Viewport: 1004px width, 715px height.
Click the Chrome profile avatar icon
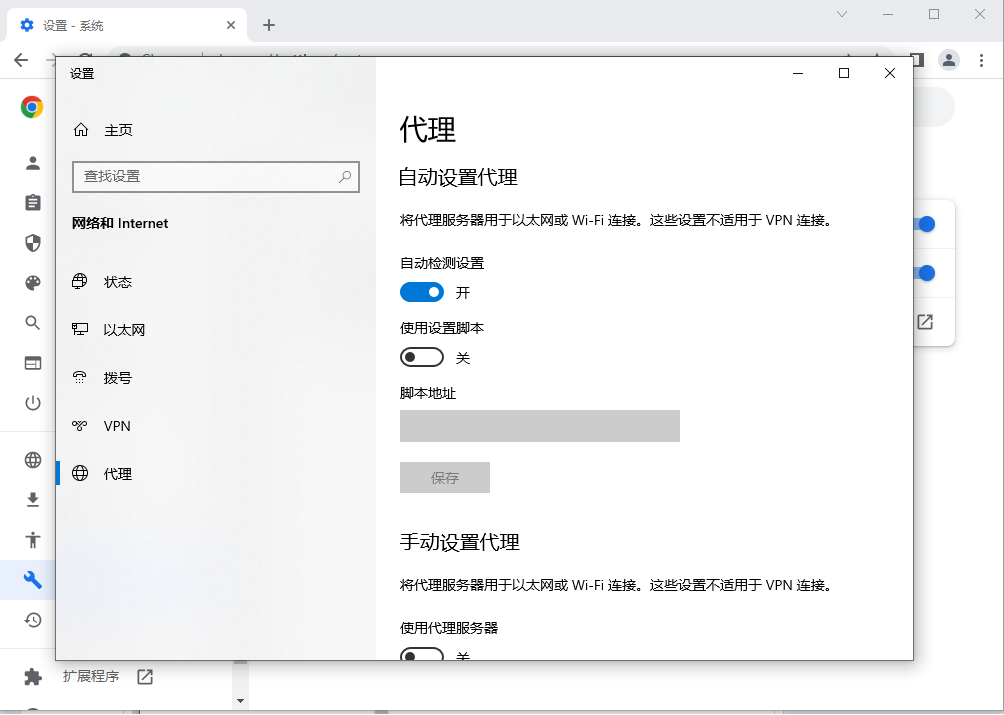coord(948,60)
